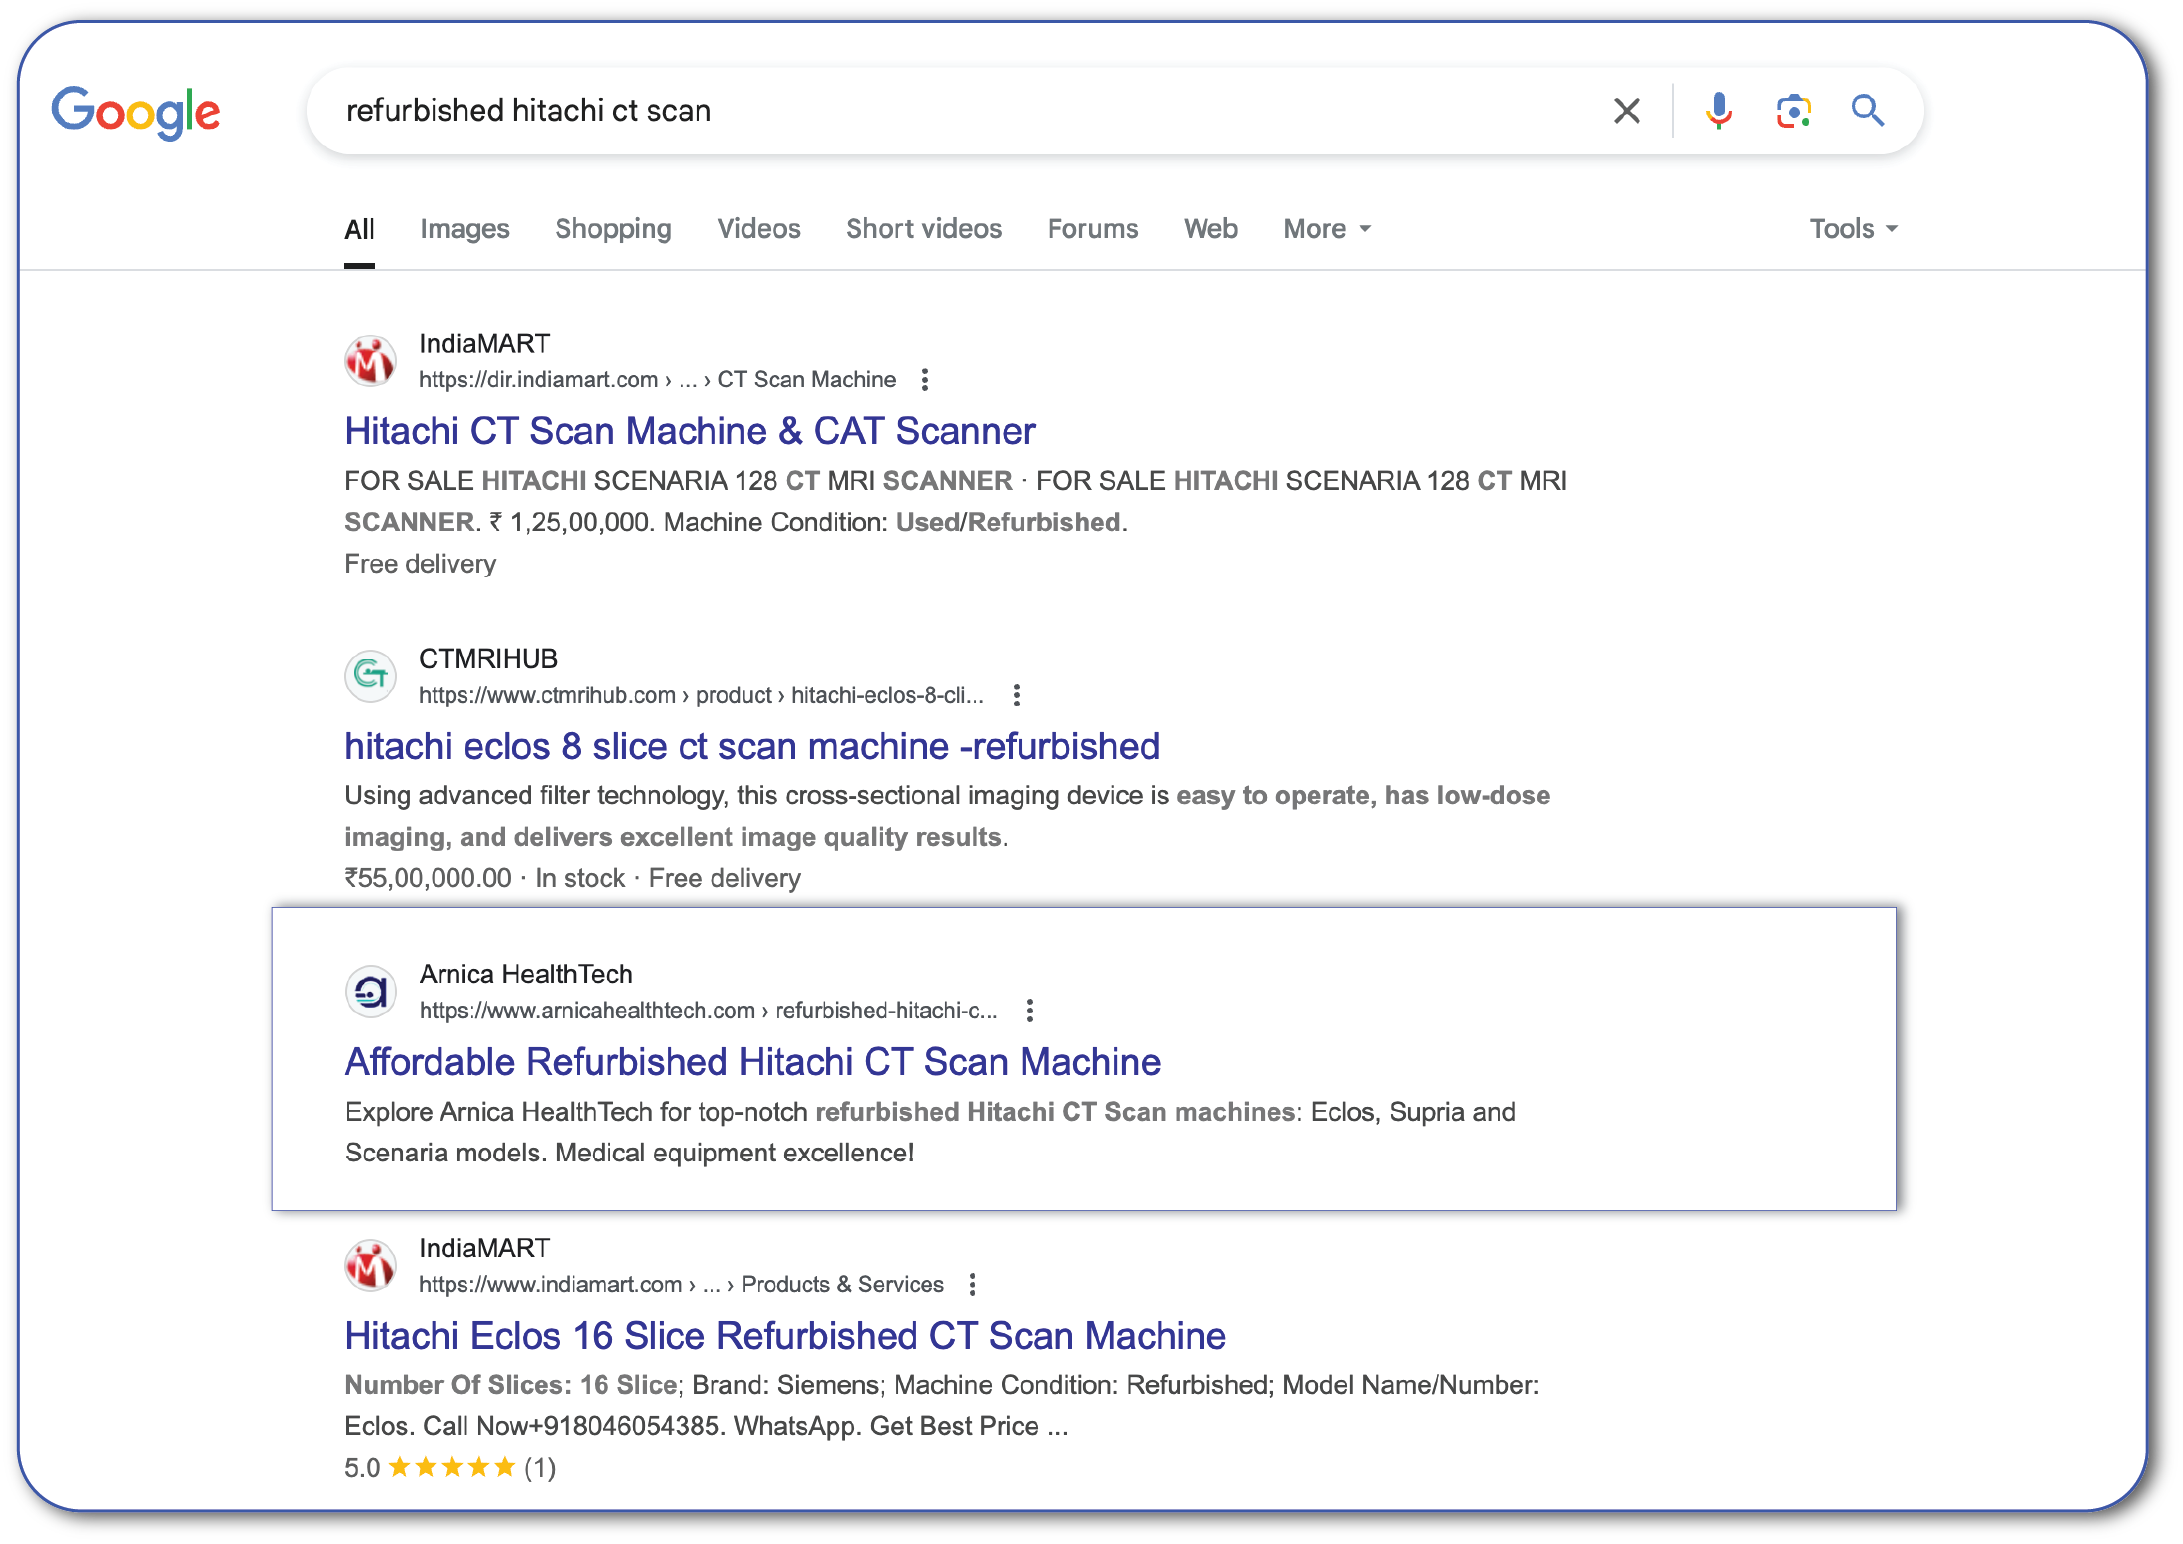Image resolution: width=2183 pixels, height=1544 pixels.
Task: Open Google Lens image search icon
Action: tap(1794, 111)
